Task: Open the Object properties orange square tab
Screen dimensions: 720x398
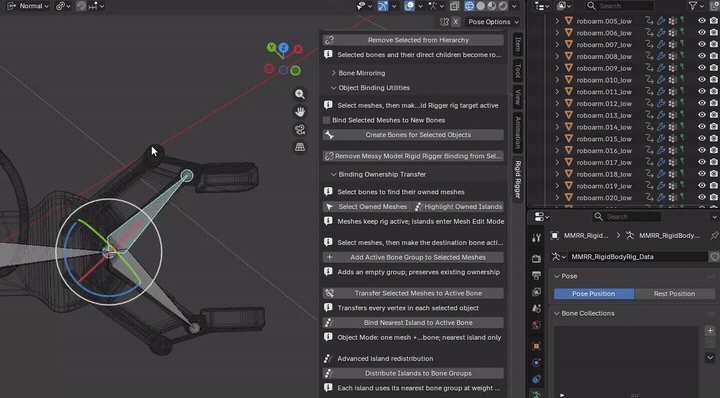Action: coord(536,346)
